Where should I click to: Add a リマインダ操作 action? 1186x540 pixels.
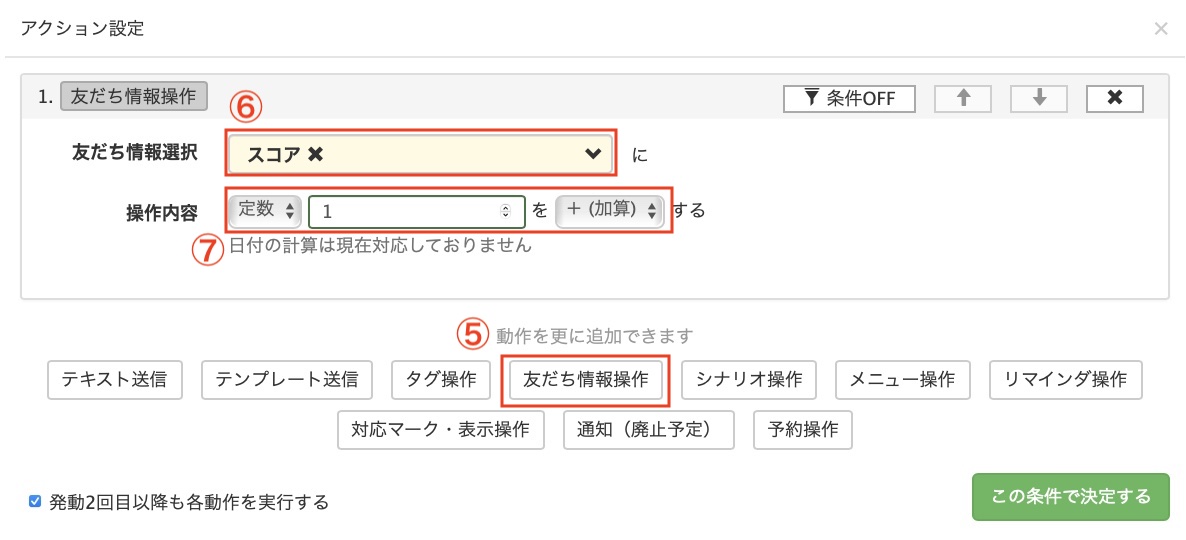tap(1066, 380)
